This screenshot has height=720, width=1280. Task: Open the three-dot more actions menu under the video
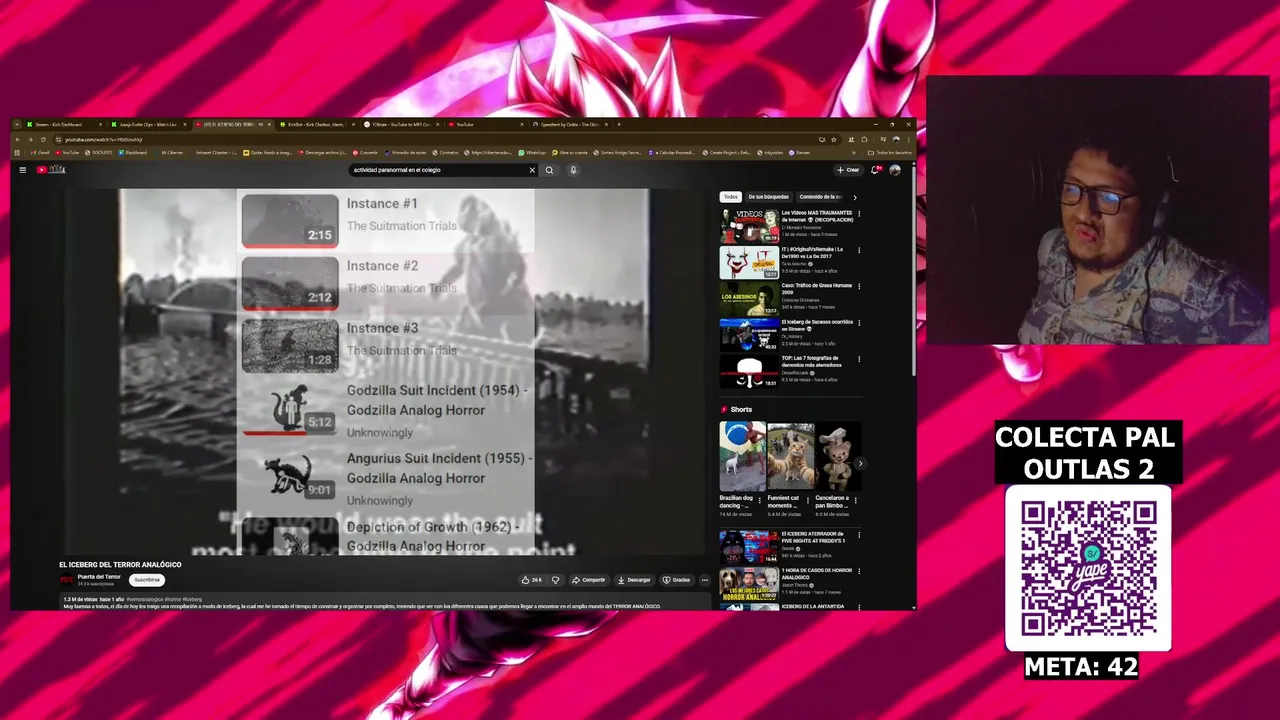pos(704,580)
